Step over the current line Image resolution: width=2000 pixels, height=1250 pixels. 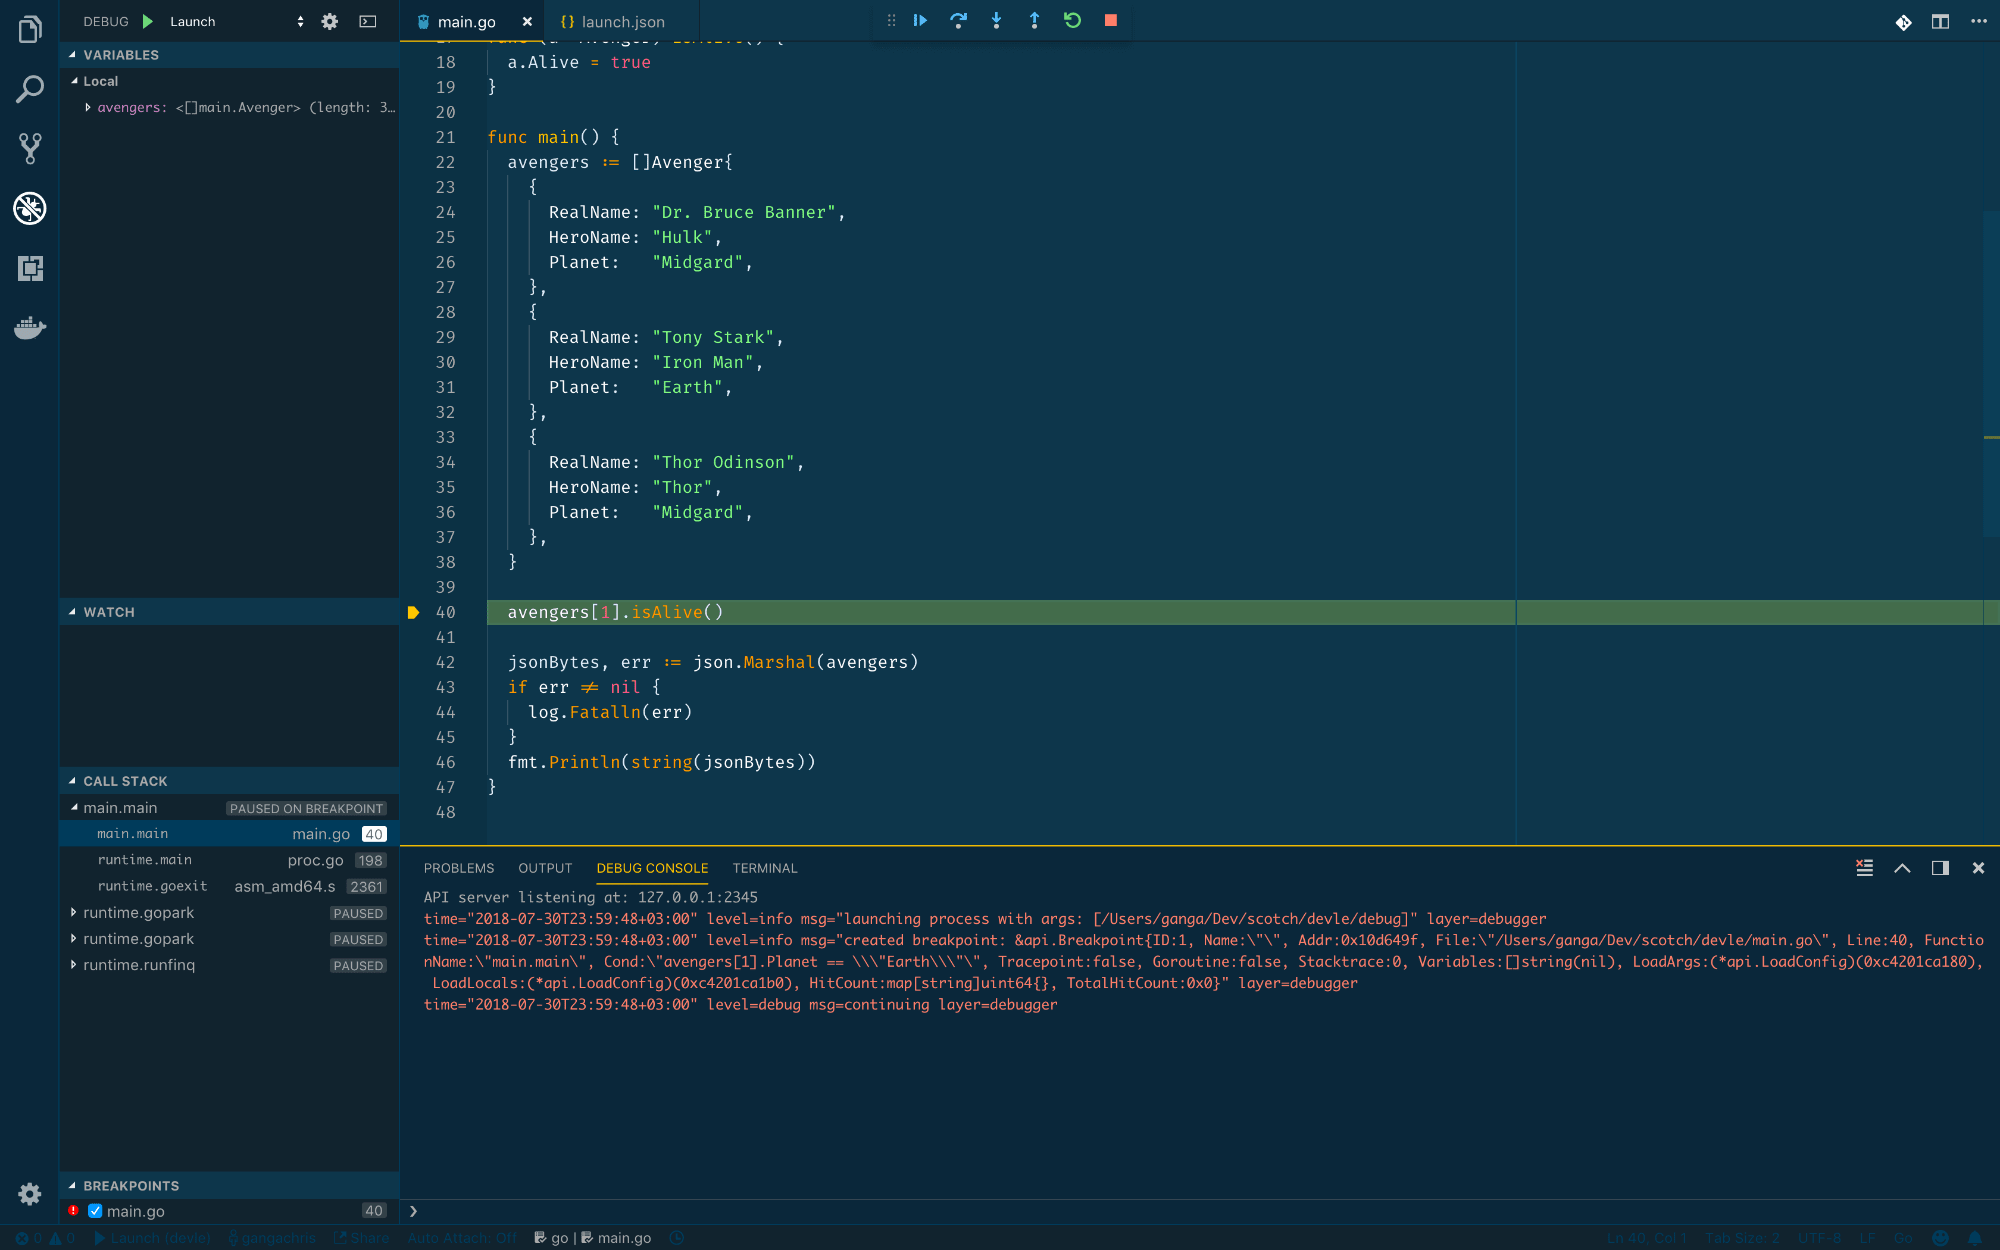958,20
